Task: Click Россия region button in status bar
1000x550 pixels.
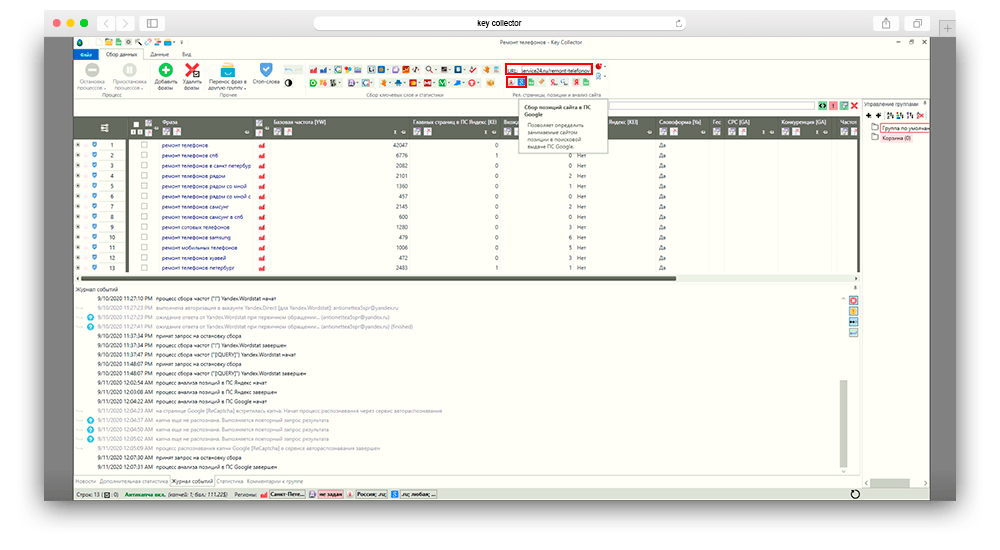Action: 371,494
